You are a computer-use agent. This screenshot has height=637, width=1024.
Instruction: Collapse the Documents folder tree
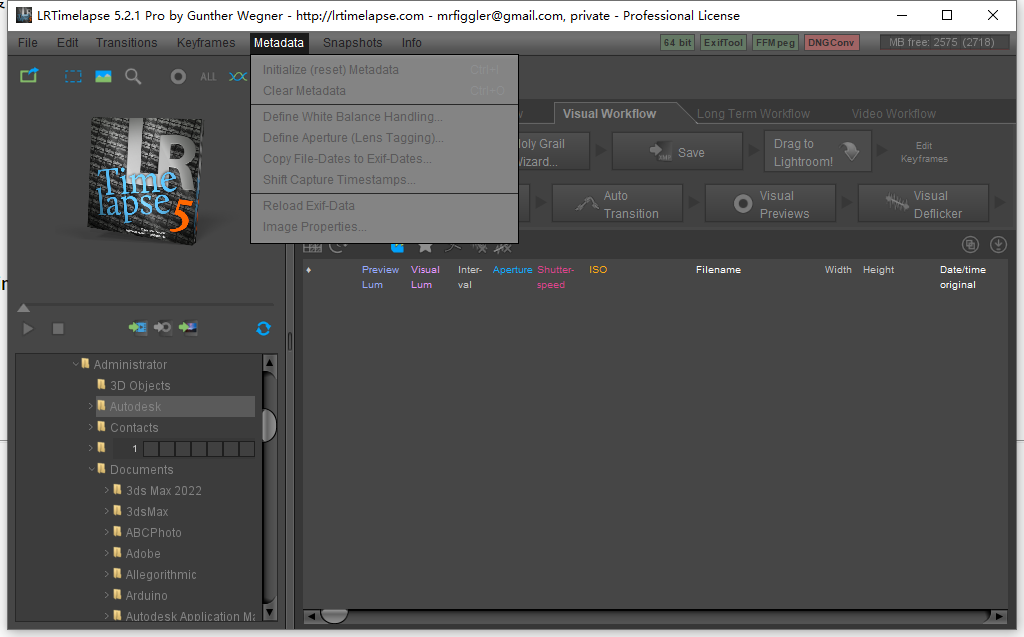point(91,469)
